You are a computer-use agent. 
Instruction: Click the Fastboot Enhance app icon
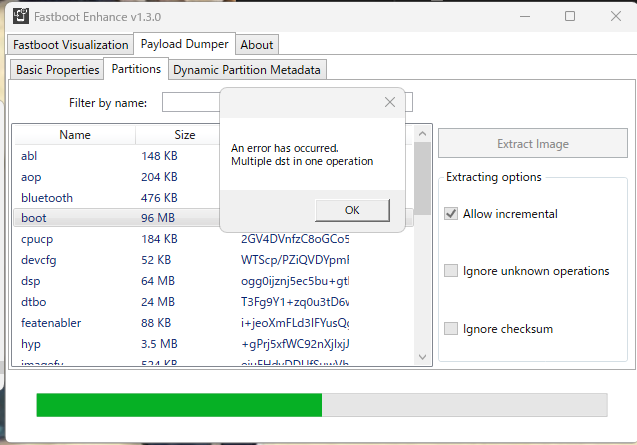(x=21, y=16)
